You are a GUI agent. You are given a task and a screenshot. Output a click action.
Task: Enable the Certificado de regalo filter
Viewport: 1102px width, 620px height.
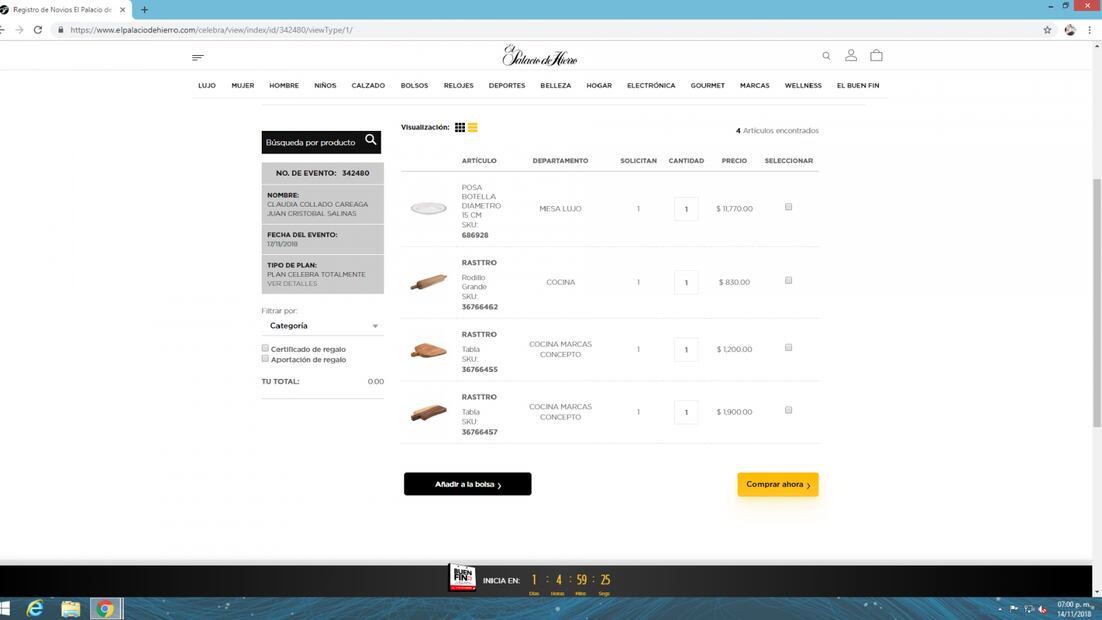pyautogui.click(x=265, y=348)
